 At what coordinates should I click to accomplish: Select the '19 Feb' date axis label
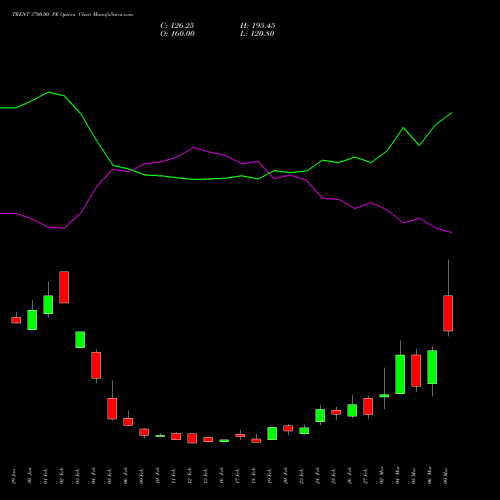pyautogui.click(x=270, y=476)
